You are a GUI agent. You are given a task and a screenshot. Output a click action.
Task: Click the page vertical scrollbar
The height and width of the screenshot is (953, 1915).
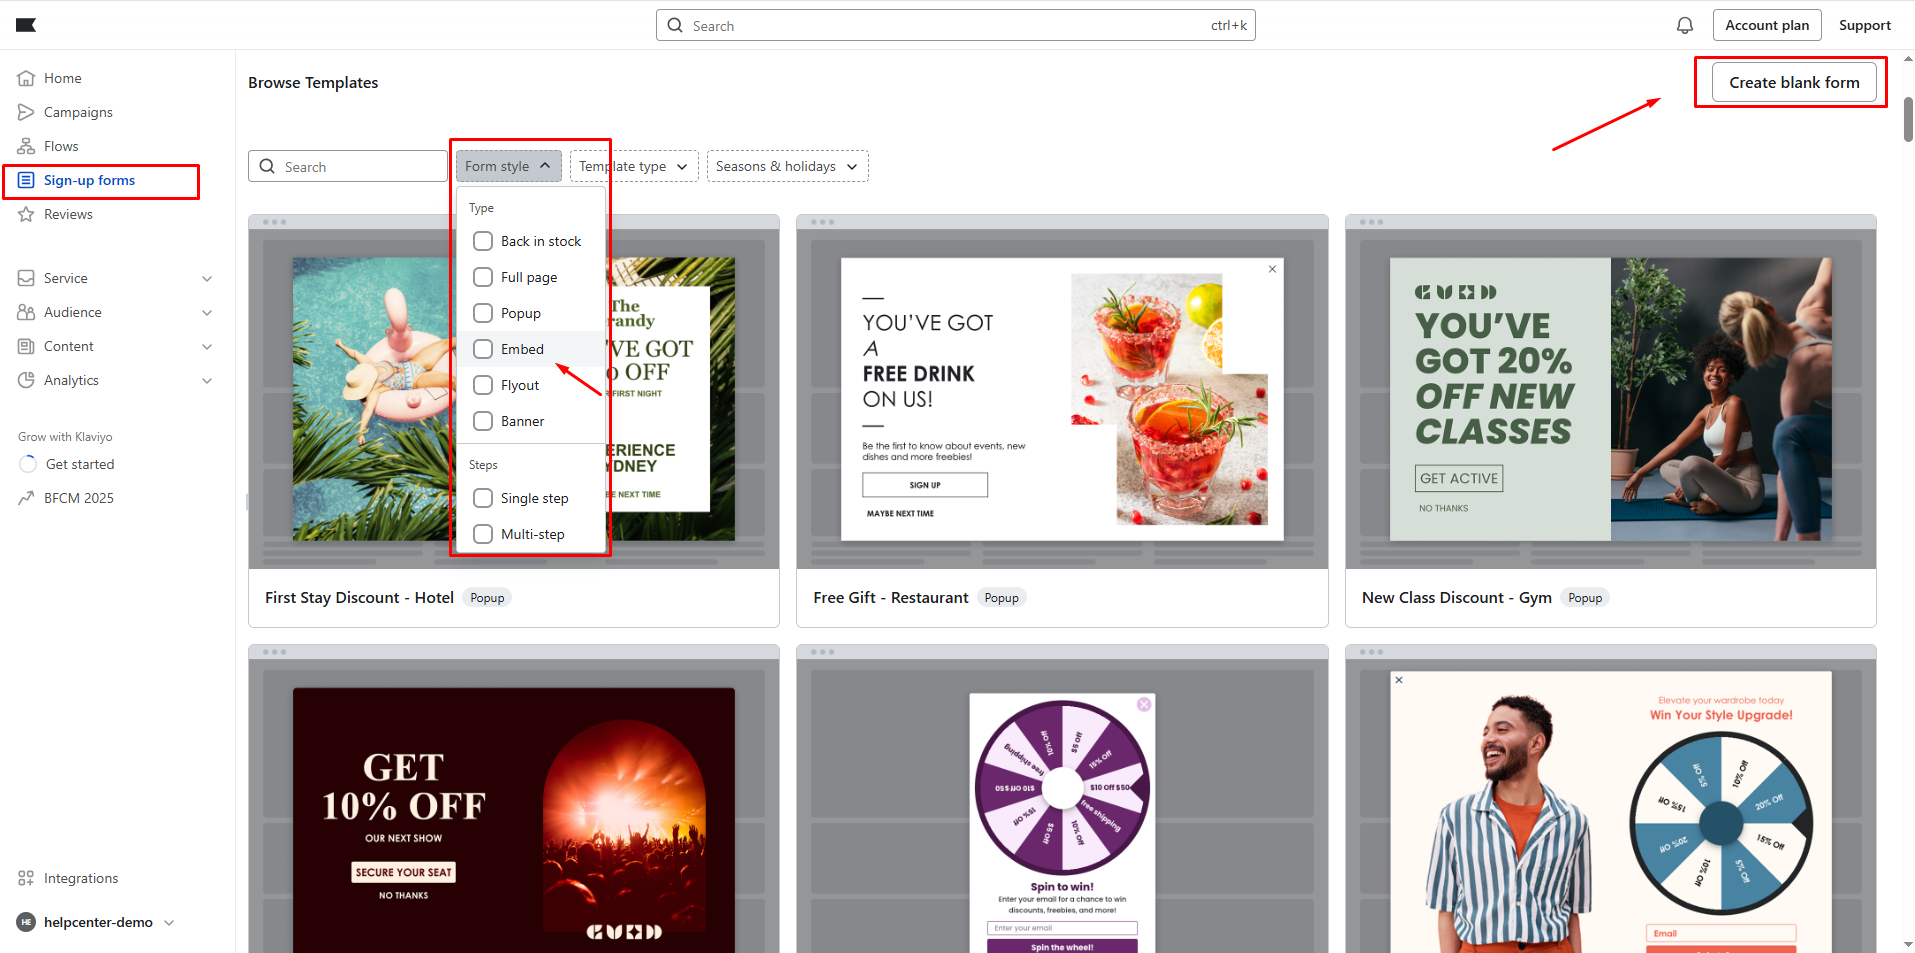click(1907, 120)
